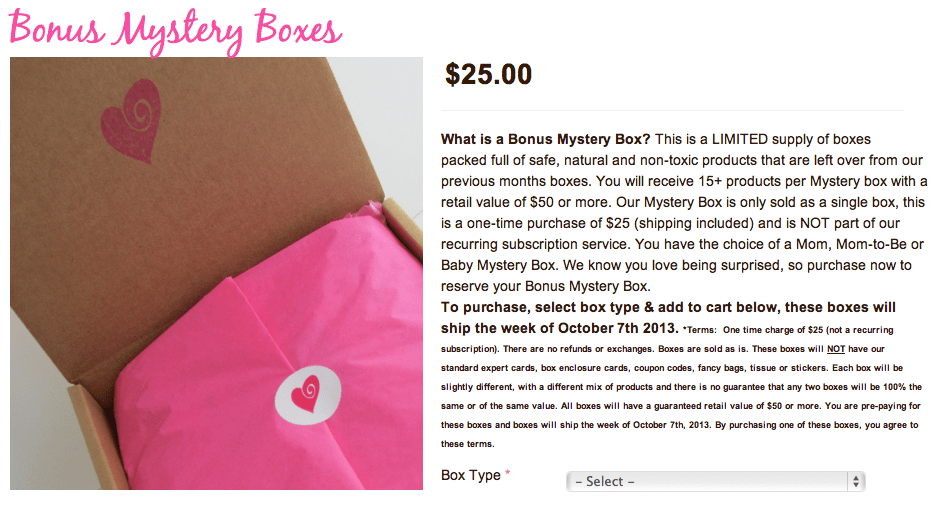Click "ship the week of October 7th 2013" text
This screenshot has width=940, height=510.
coord(560,328)
